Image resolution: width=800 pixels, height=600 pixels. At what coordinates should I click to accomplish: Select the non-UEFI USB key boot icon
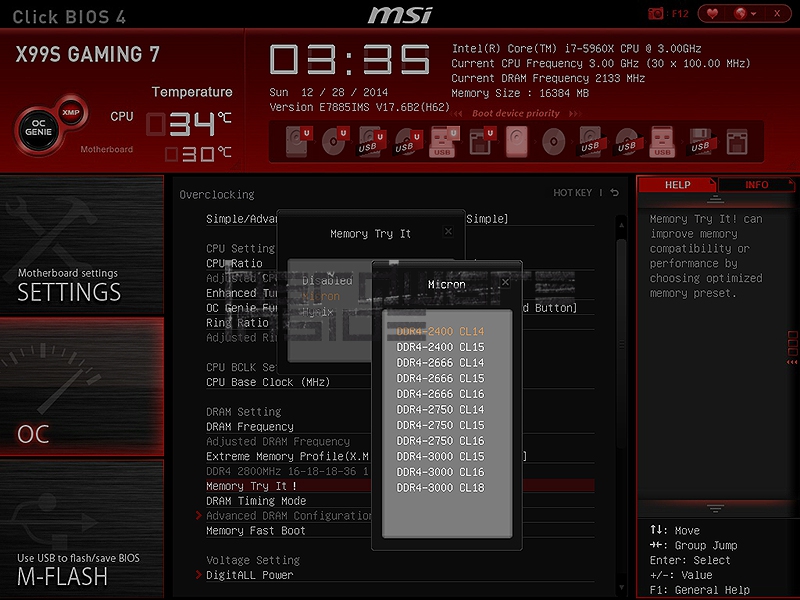tap(662, 141)
